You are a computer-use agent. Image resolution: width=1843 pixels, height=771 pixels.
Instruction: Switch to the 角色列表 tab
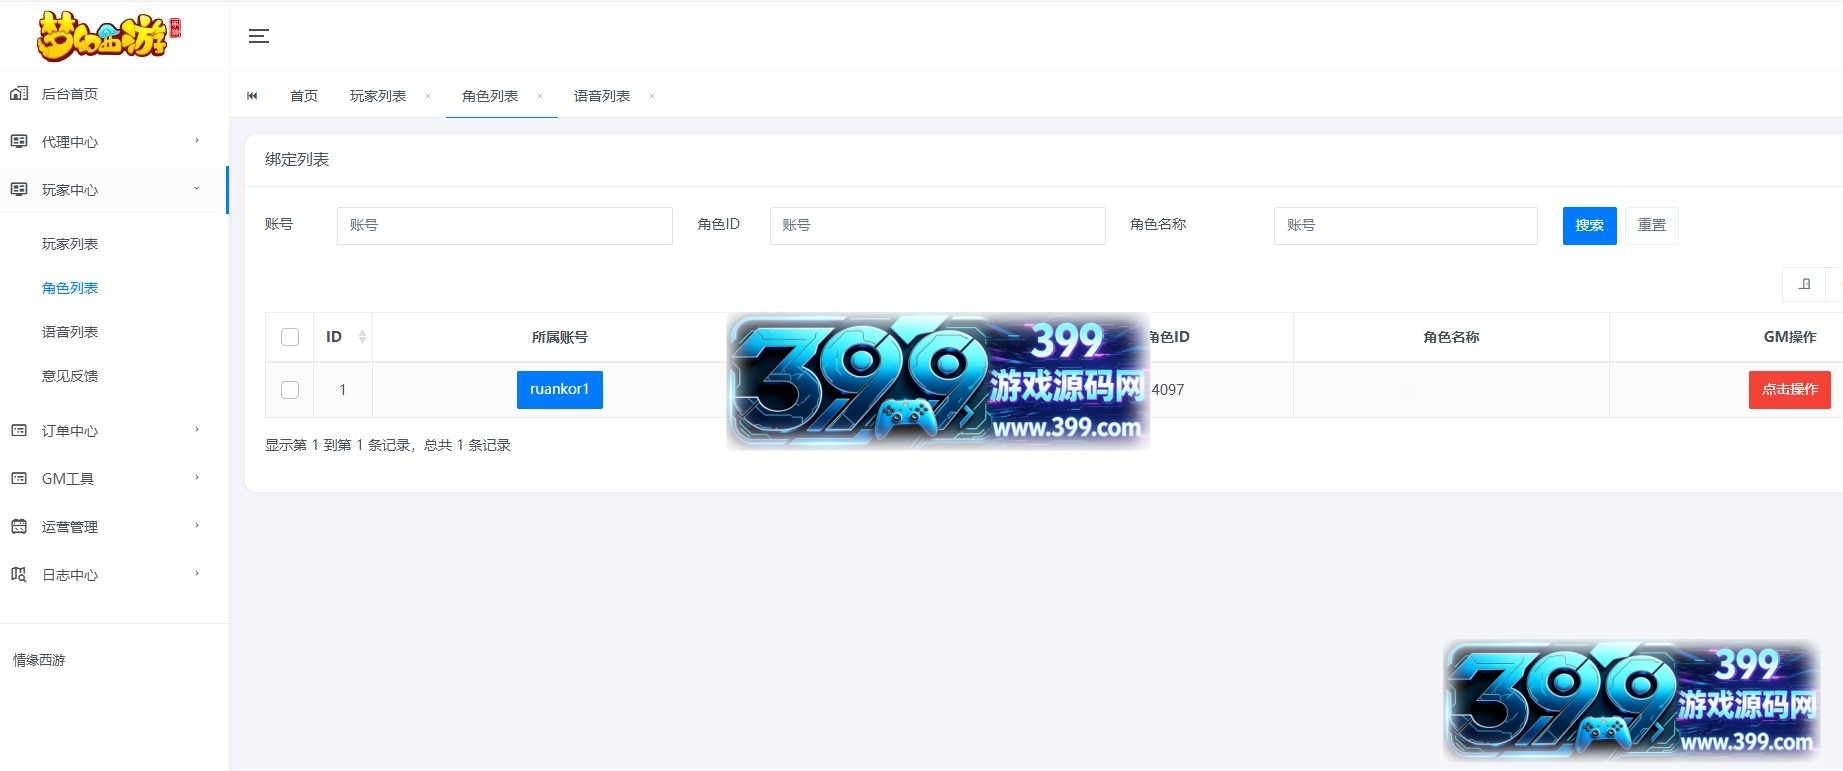pyautogui.click(x=490, y=96)
